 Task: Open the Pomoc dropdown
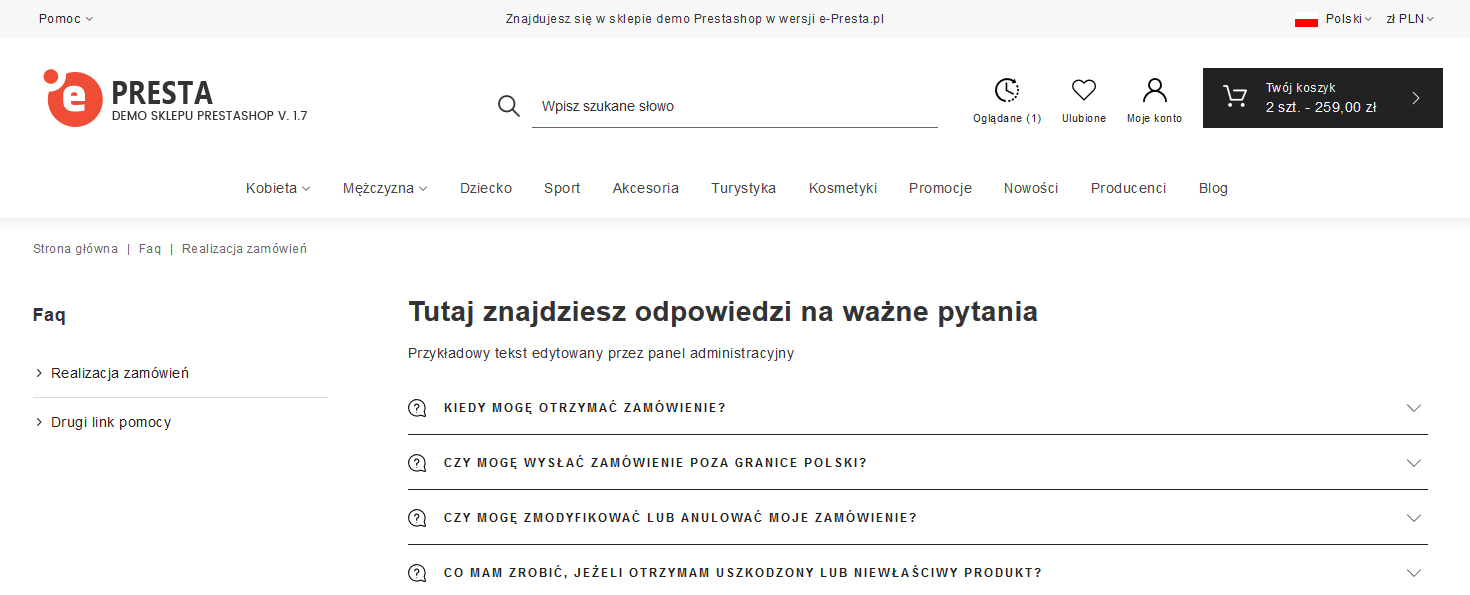pos(65,19)
